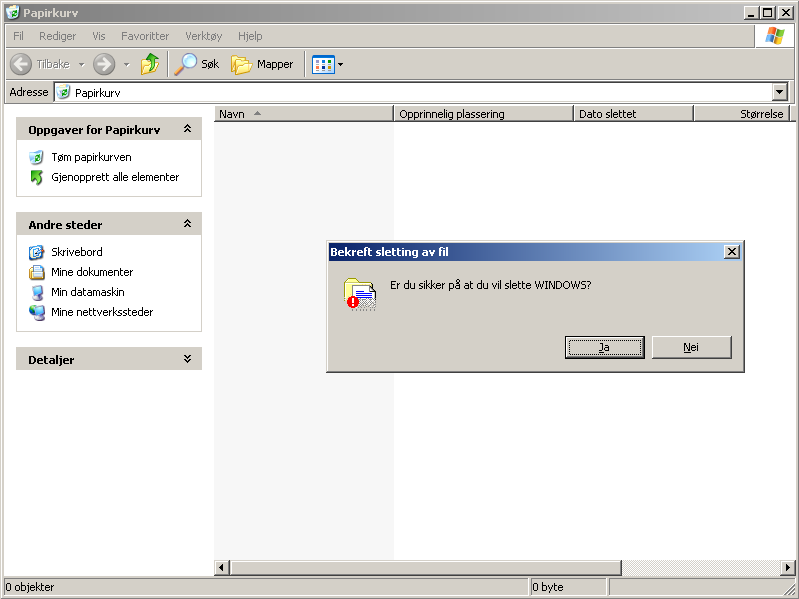
Task: Open the Hjelp menu
Action: click(250, 36)
